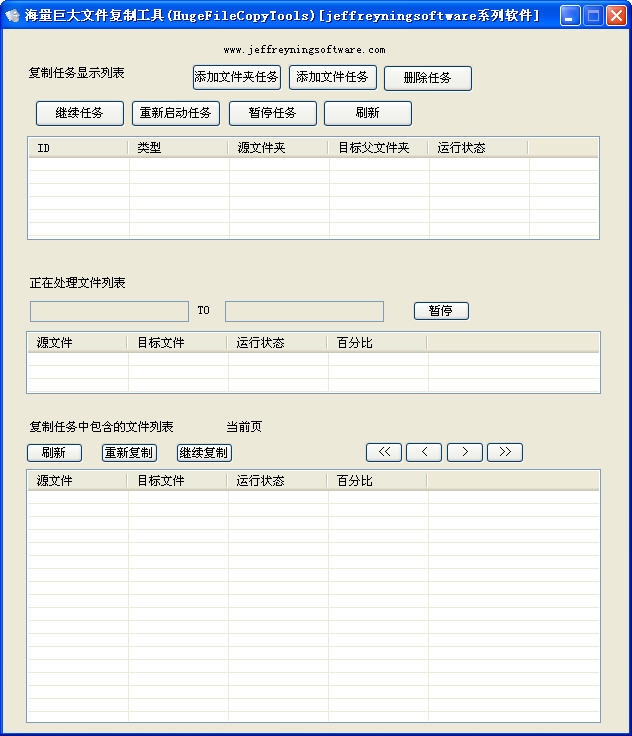The width and height of the screenshot is (632, 736).
Task: Click 百分比 header in processing list
Action: [x=377, y=343]
